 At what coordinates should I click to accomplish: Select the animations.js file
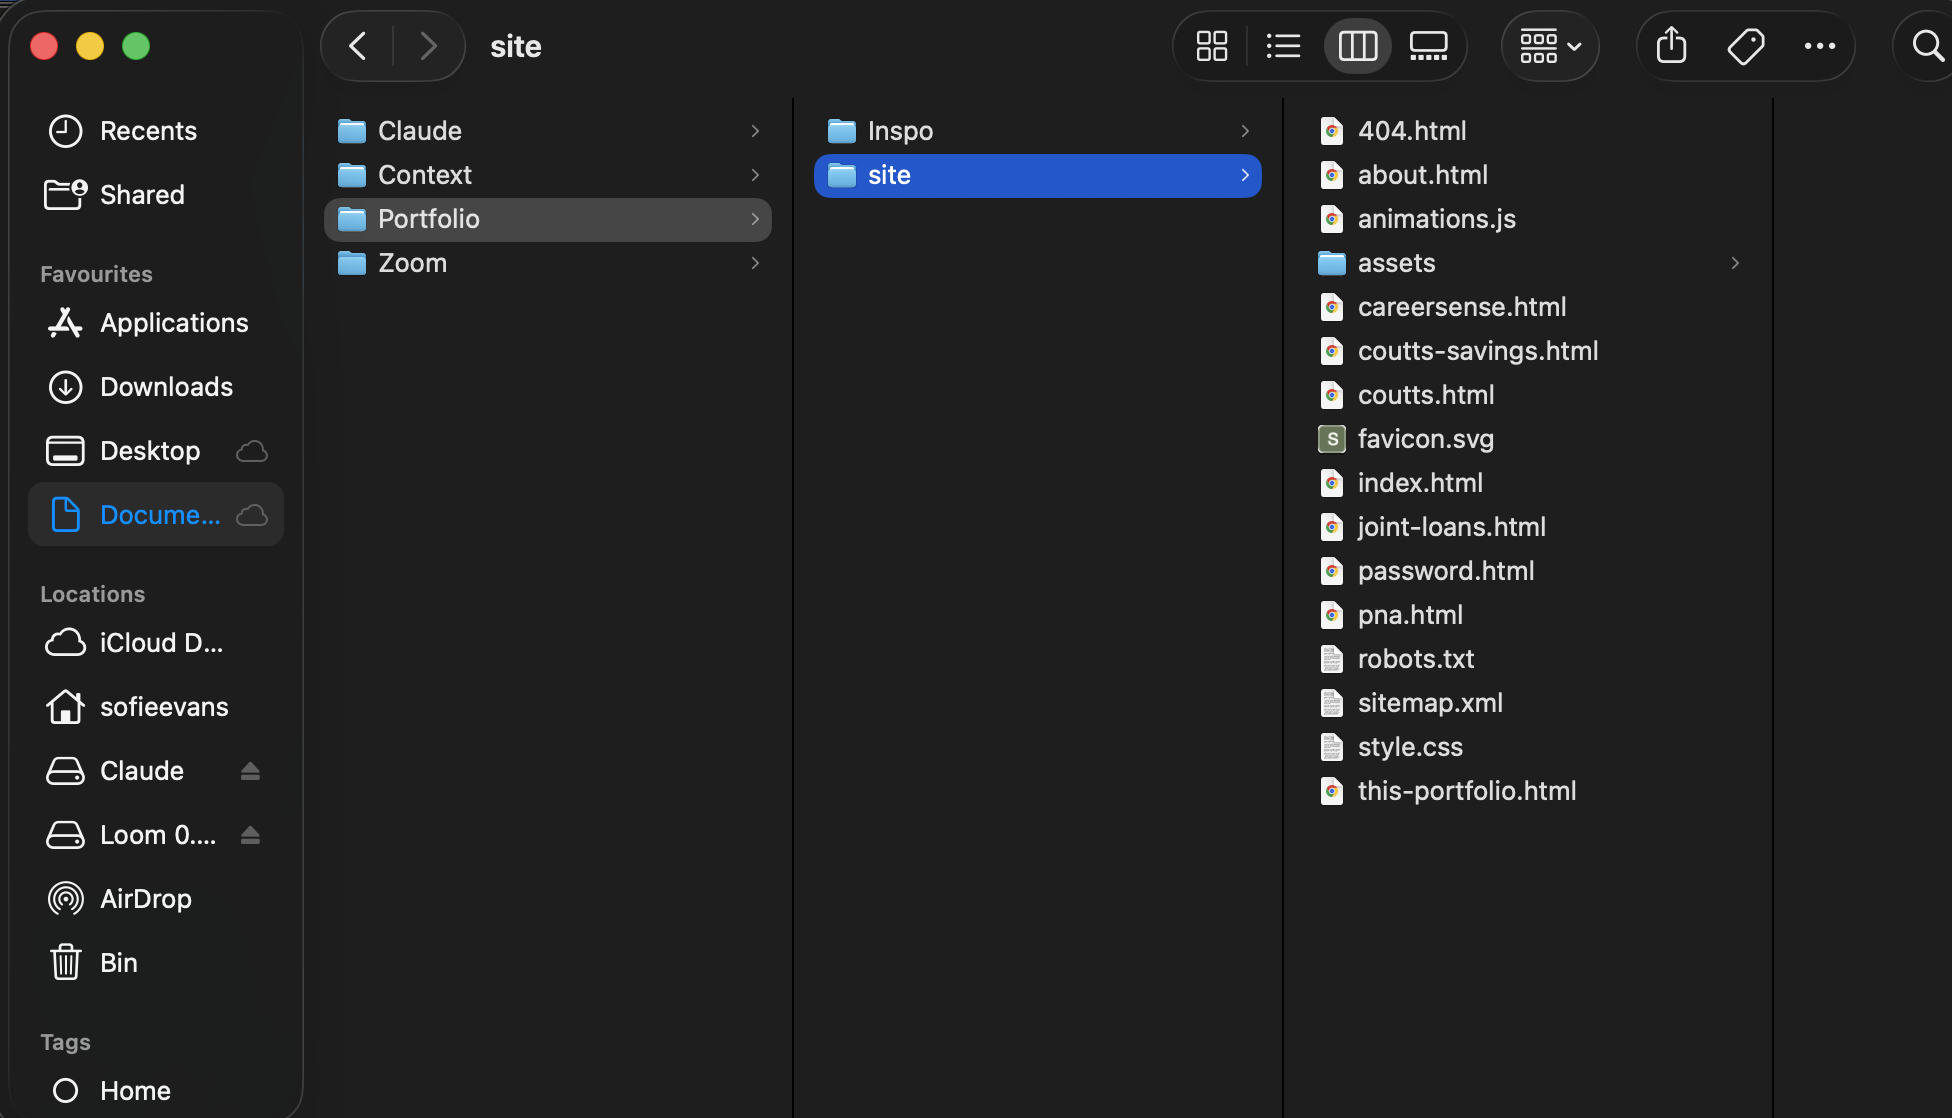pyautogui.click(x=1527, y=219)
